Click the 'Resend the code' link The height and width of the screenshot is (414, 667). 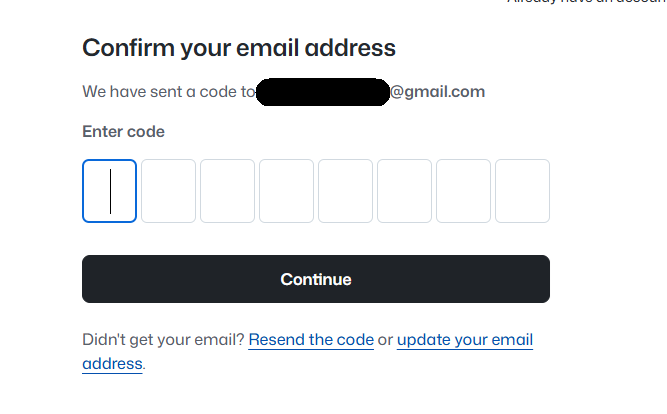[311, 340]
